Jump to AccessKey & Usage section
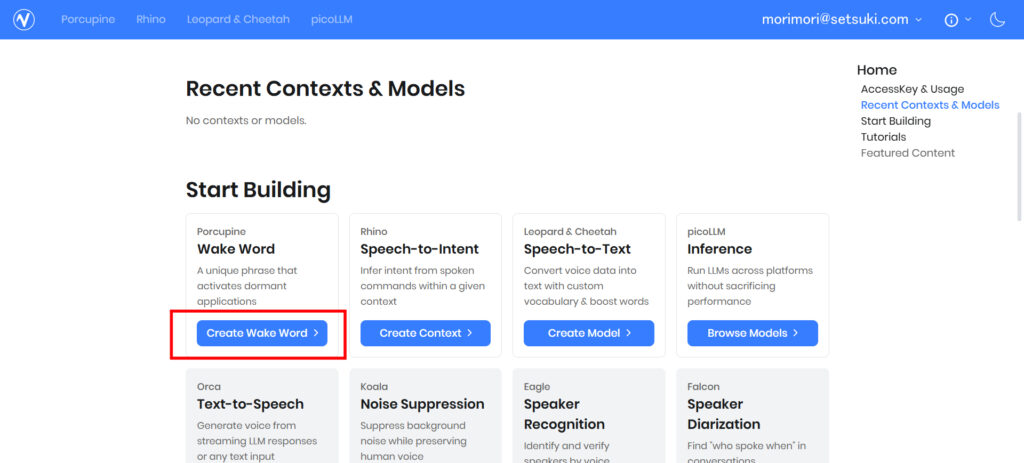Screen dimensions: 1024x463 point(912,89)
